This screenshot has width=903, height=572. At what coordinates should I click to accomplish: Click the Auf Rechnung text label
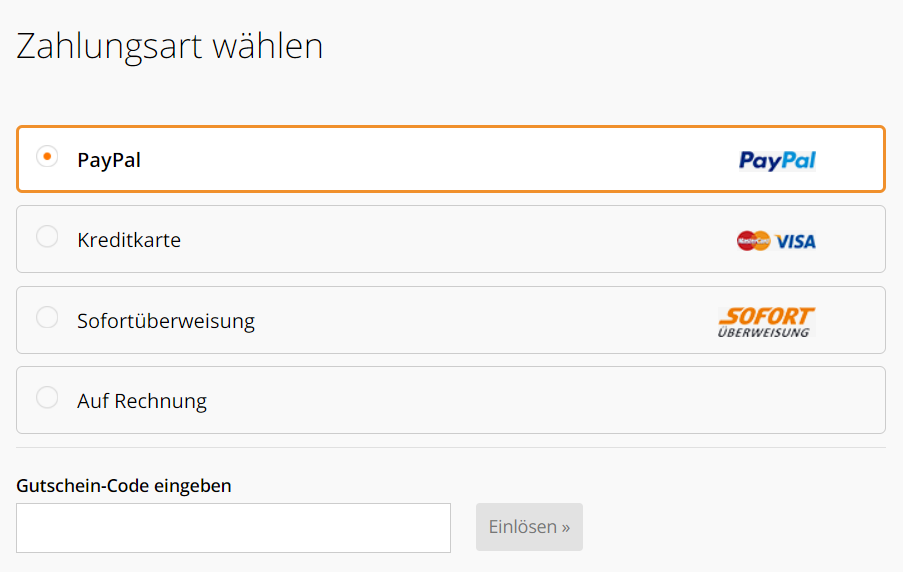(x=142, y=400)
